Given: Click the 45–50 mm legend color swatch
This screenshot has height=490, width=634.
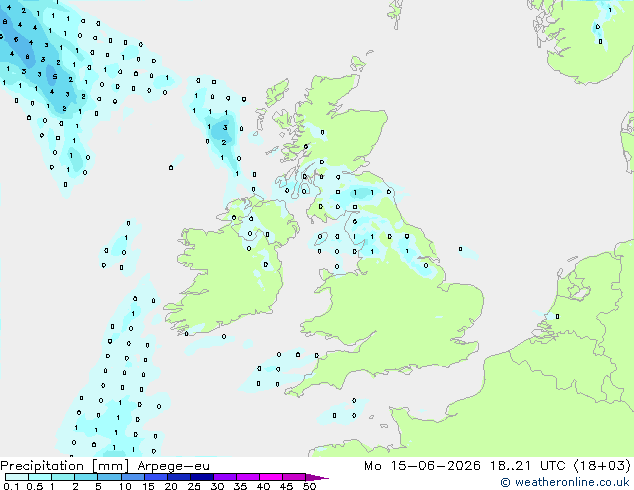Looking at the screenshot, I should click(294, 477).
